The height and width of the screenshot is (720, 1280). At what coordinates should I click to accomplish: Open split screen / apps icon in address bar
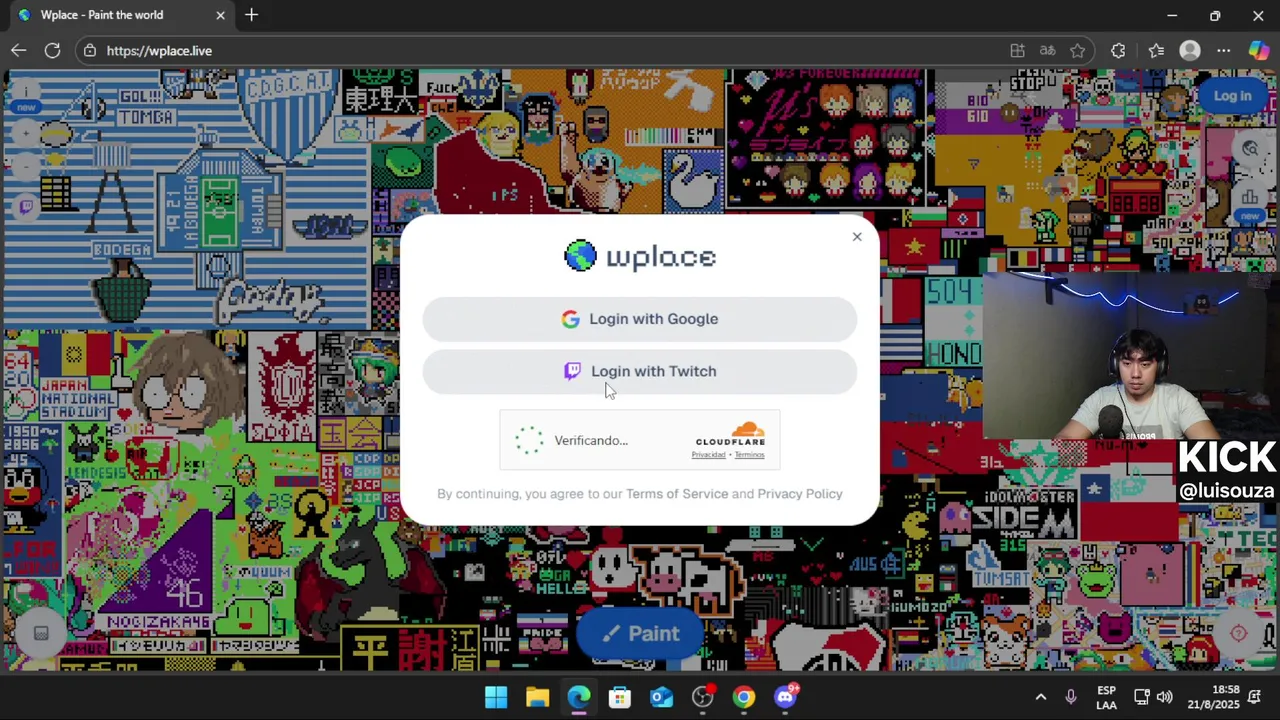[1017, 50]
